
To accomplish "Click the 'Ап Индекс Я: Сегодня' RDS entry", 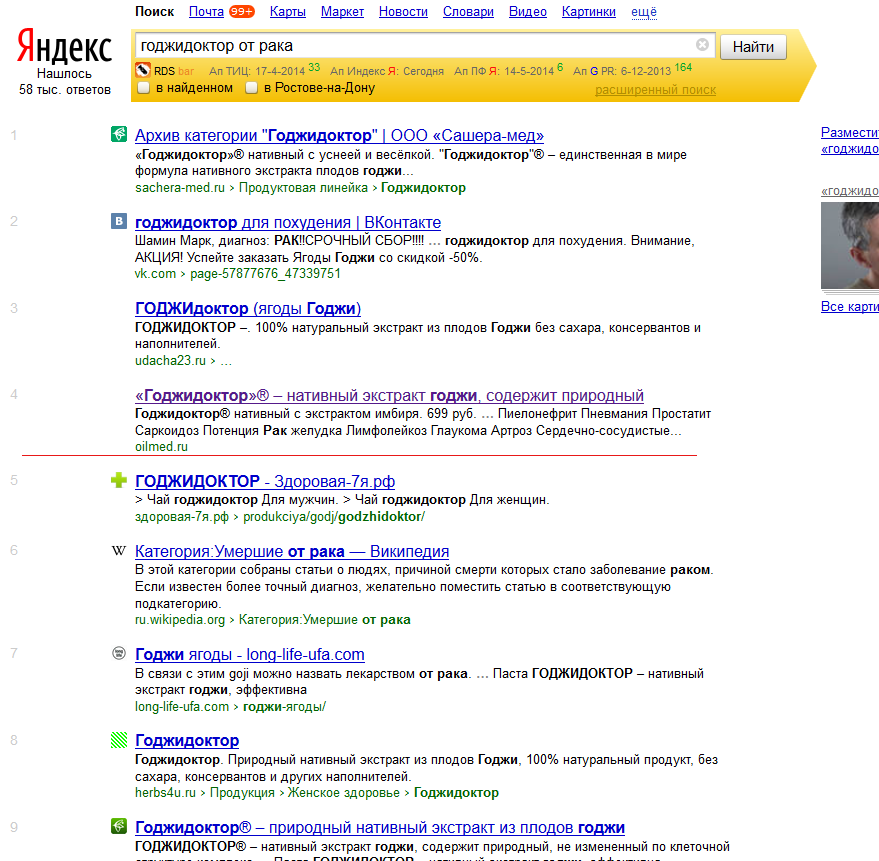I will pyautogui.click(x=387, y=71).
